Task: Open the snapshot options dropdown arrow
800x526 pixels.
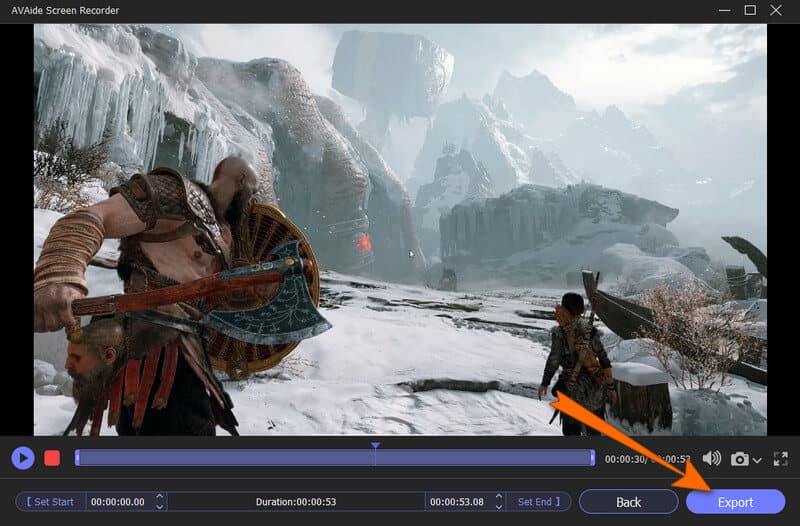Action: 757,460
